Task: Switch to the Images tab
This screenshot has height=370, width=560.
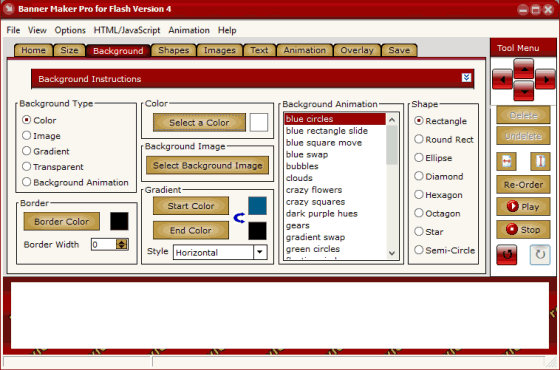Action: tap(220, 50)
